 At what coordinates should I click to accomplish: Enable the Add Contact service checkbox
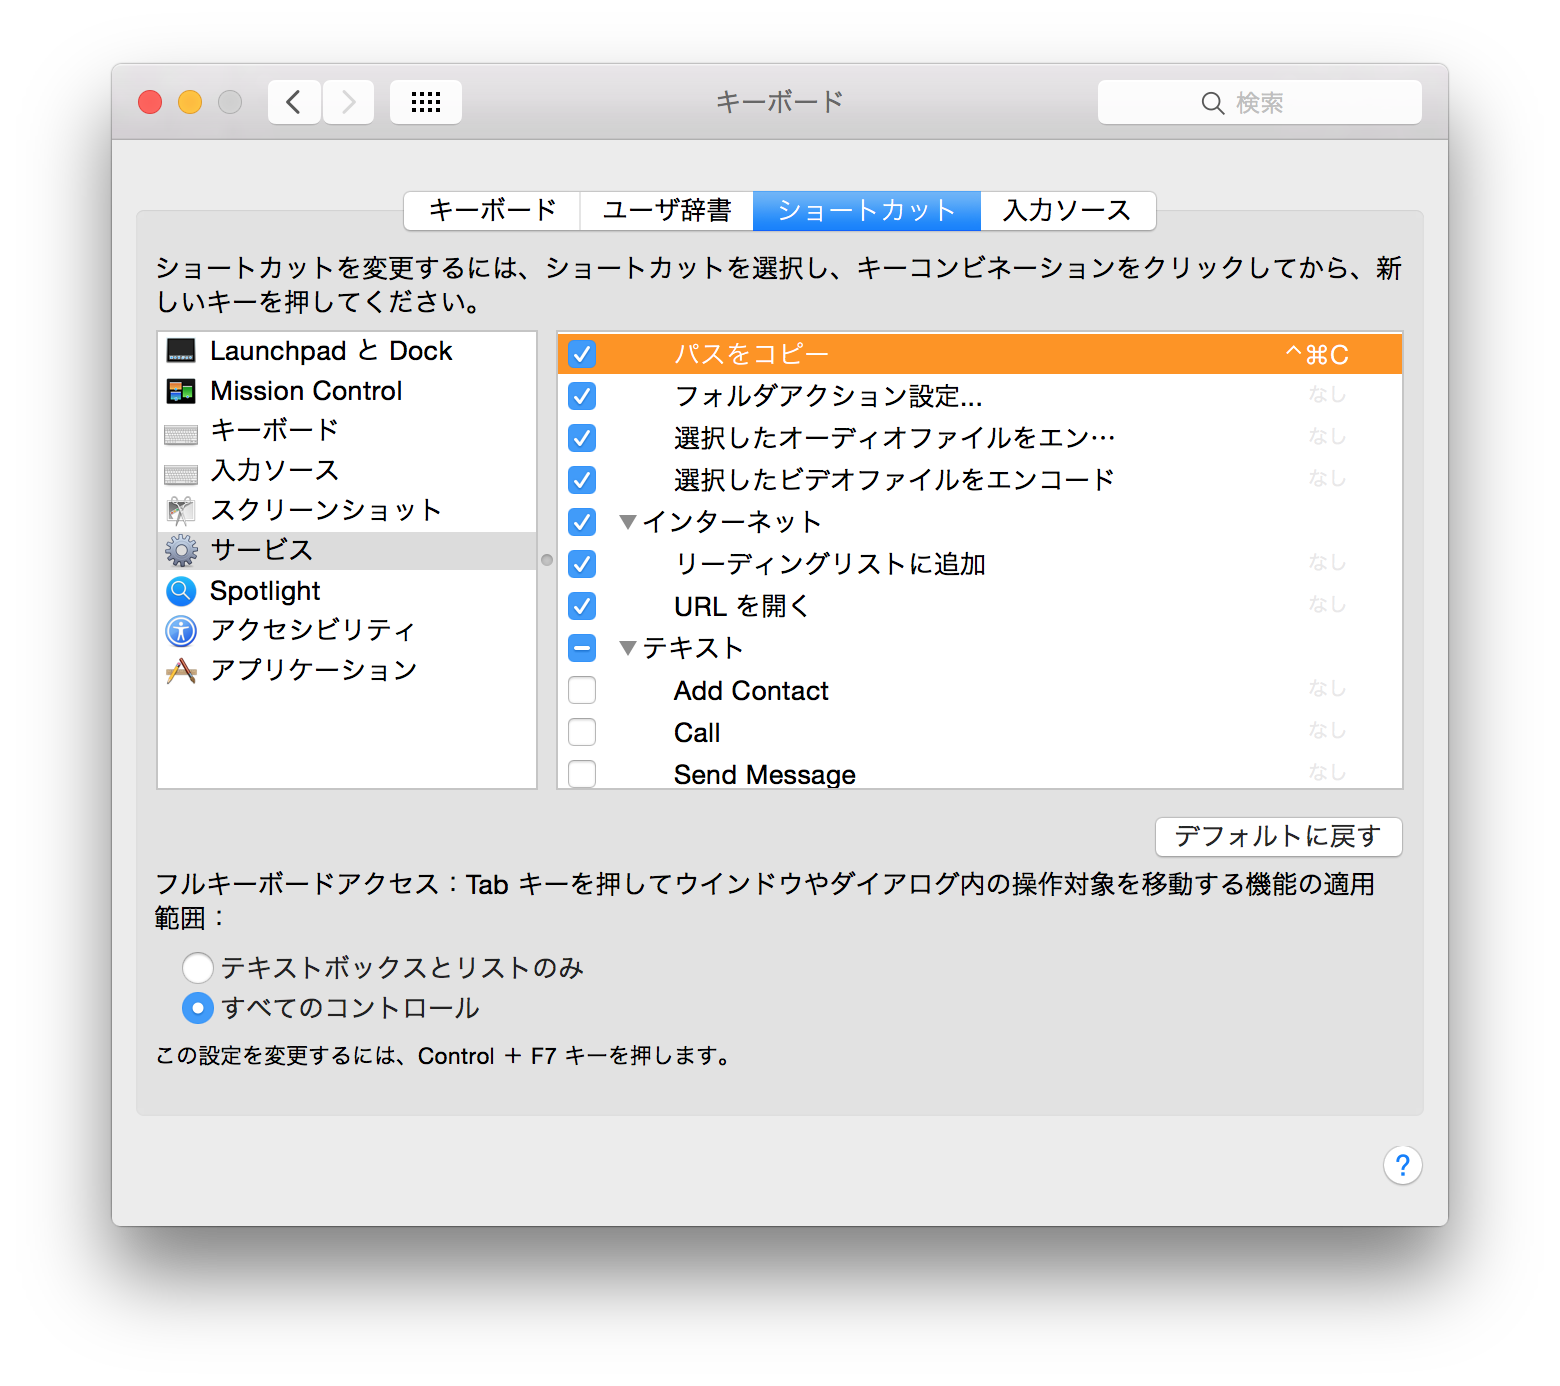tap(581, 690)
